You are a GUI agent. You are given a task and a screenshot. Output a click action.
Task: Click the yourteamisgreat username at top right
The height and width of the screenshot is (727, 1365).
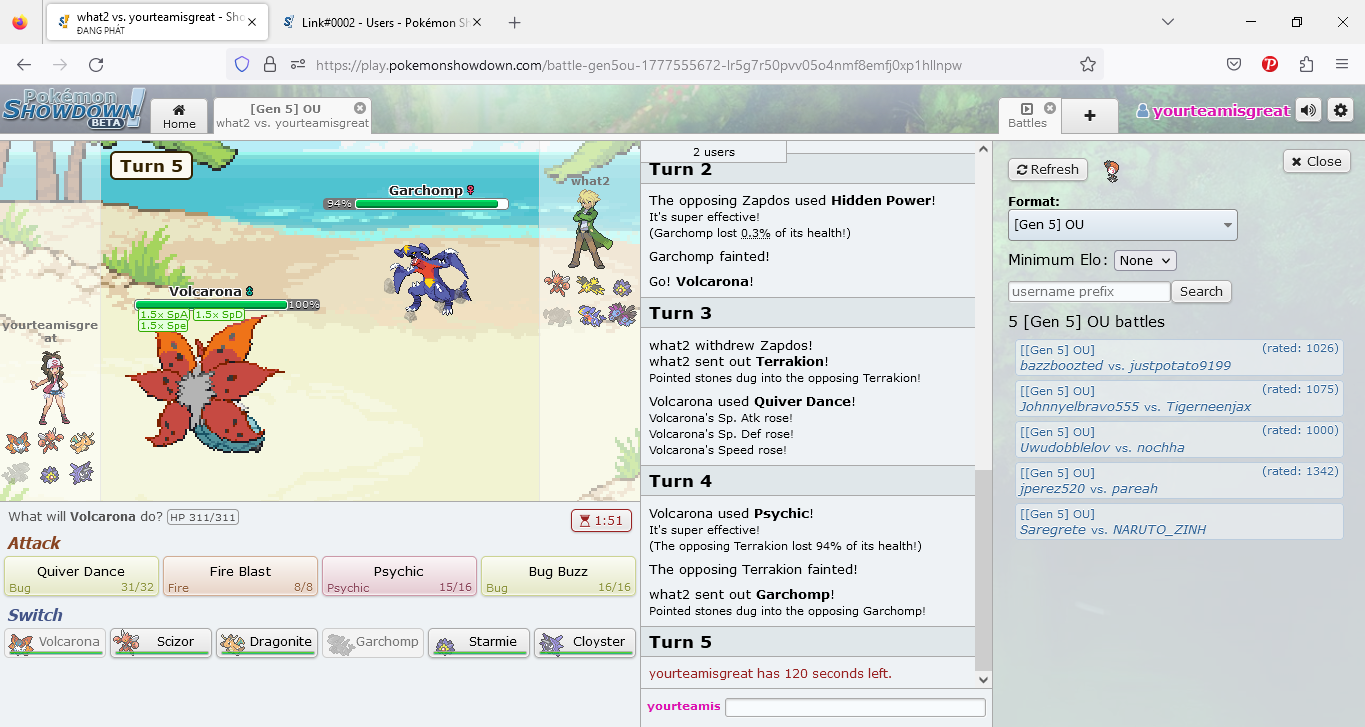1213,111
